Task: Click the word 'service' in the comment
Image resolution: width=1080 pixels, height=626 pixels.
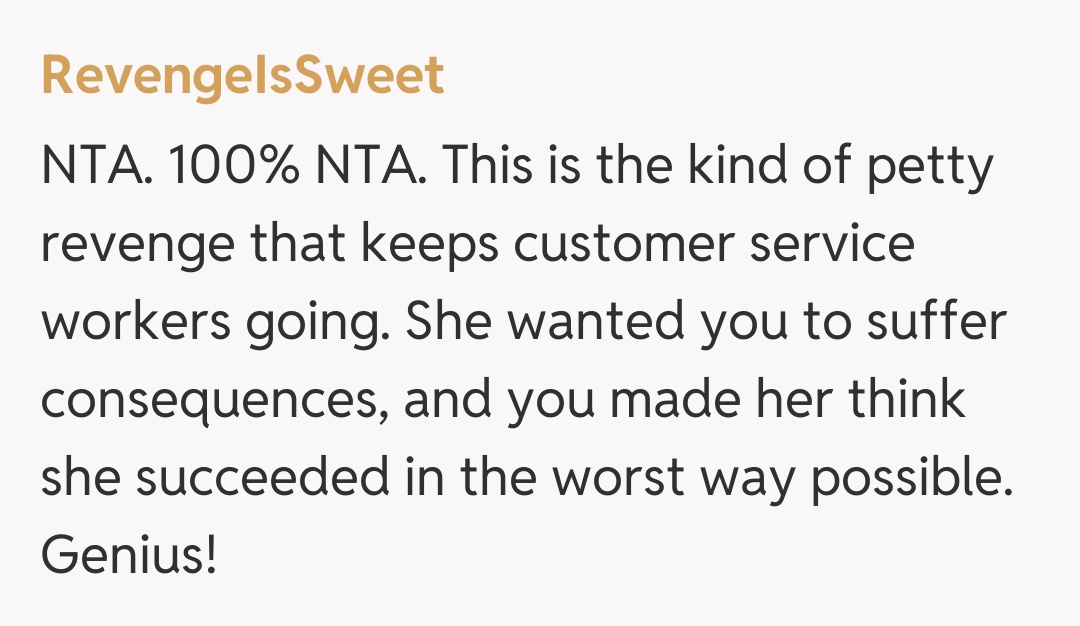Action: [x=832, y=243]
